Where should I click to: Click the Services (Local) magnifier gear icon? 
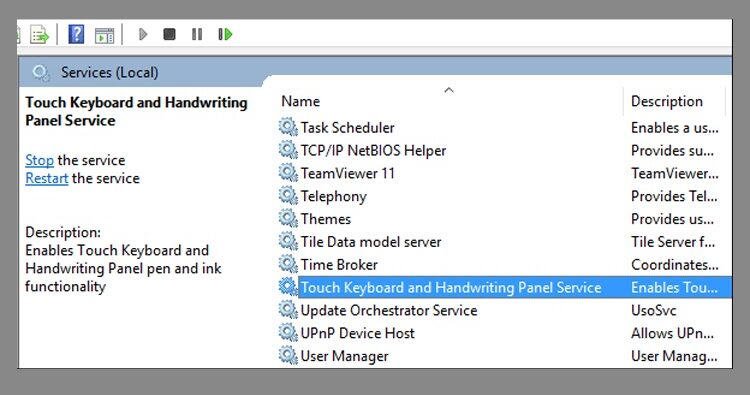tap(41, 73)
